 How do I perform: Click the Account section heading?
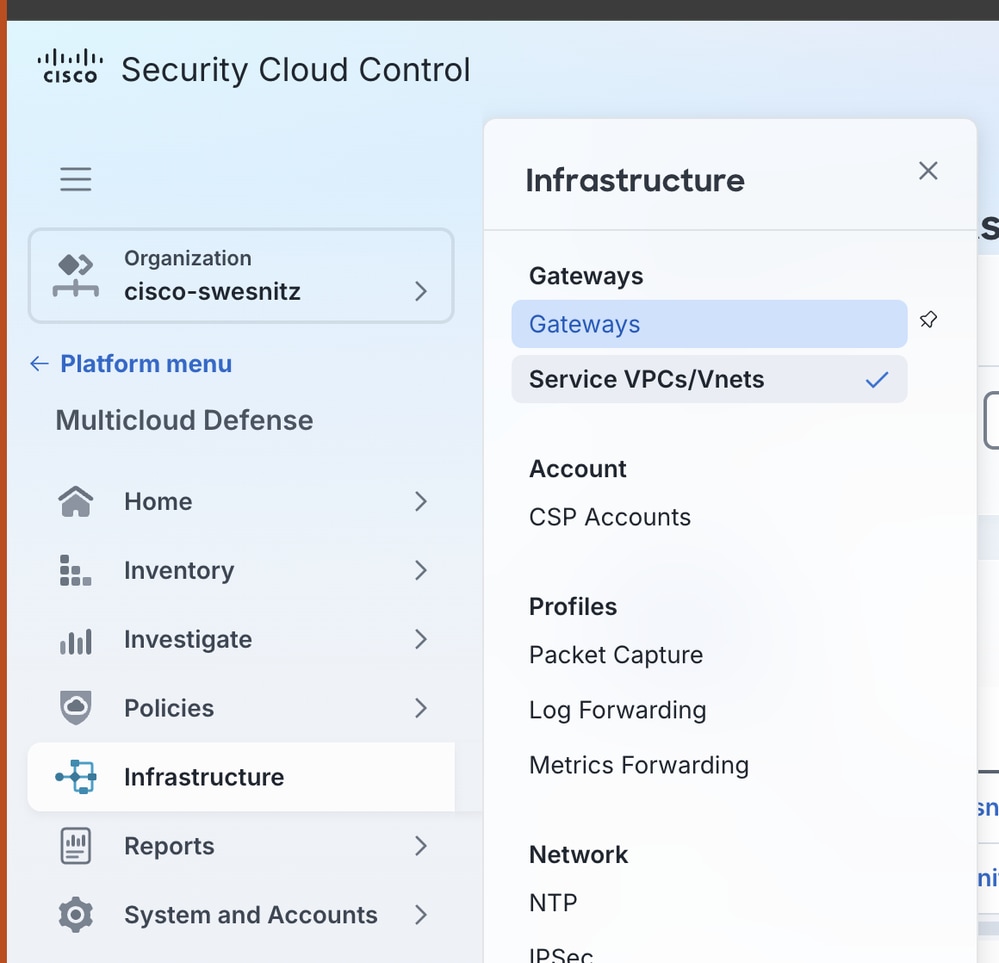(578, 469)
